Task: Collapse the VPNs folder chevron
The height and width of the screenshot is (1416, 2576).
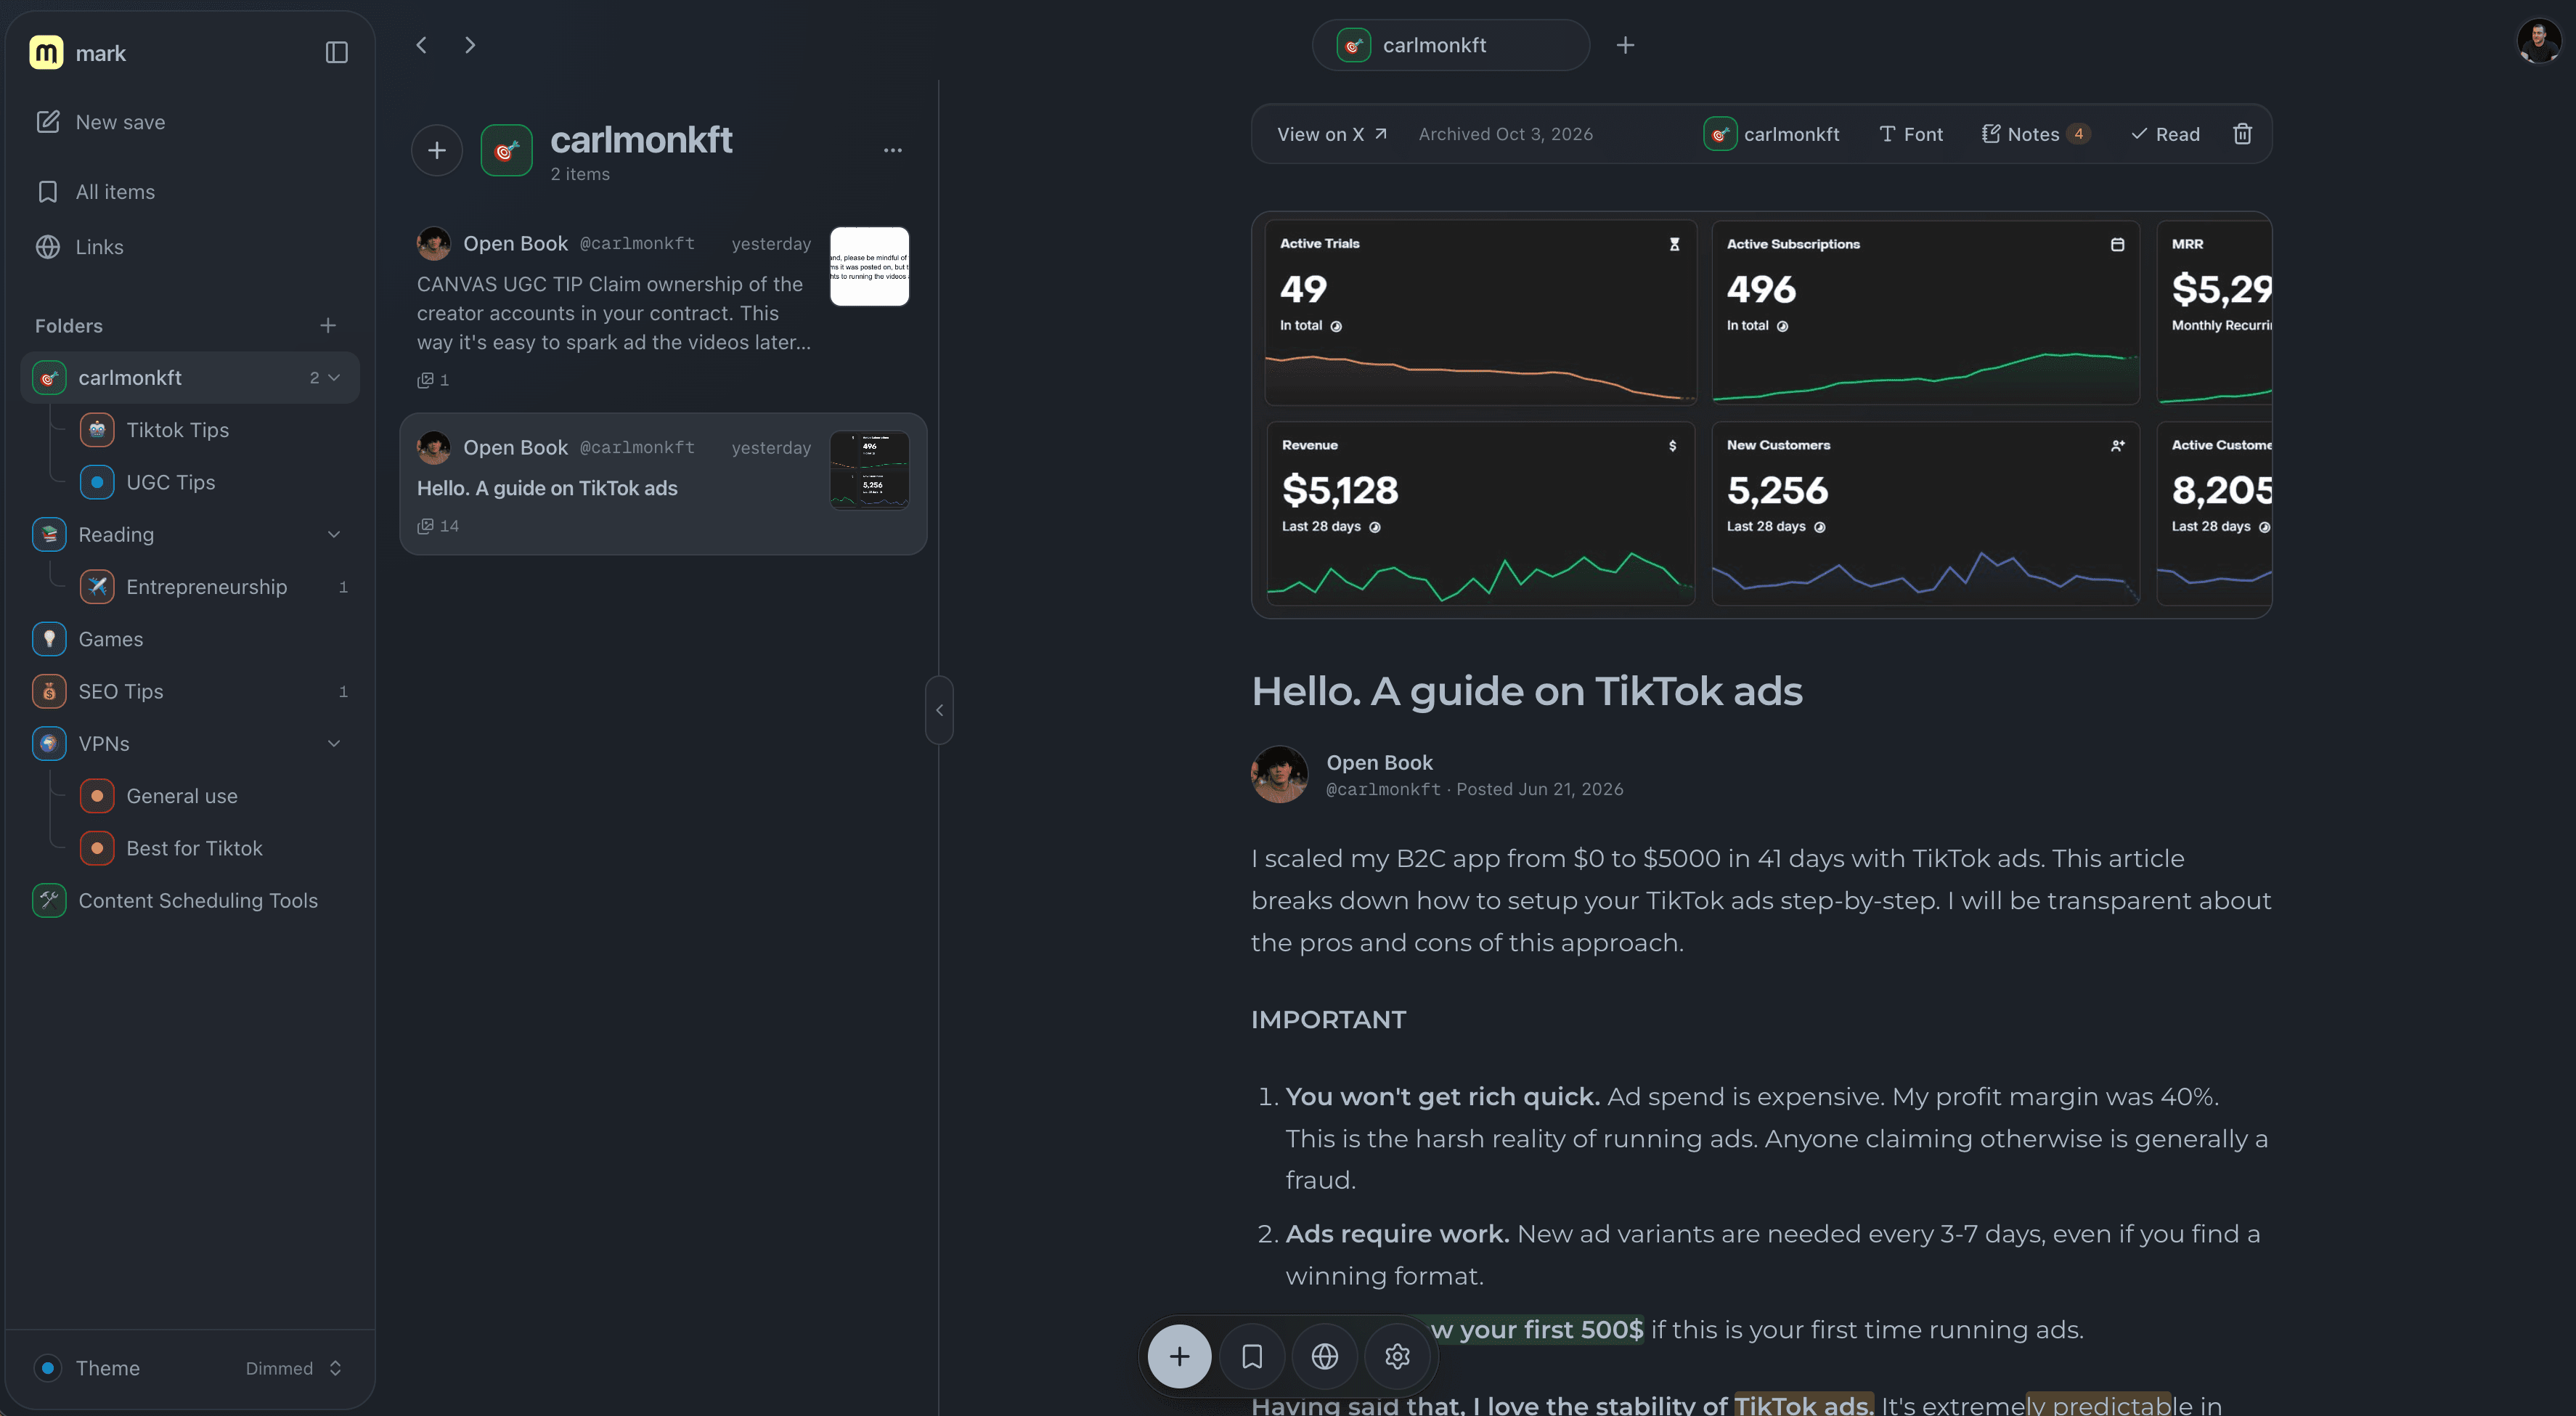Action: pyautogui.click(x=334, y=743)
